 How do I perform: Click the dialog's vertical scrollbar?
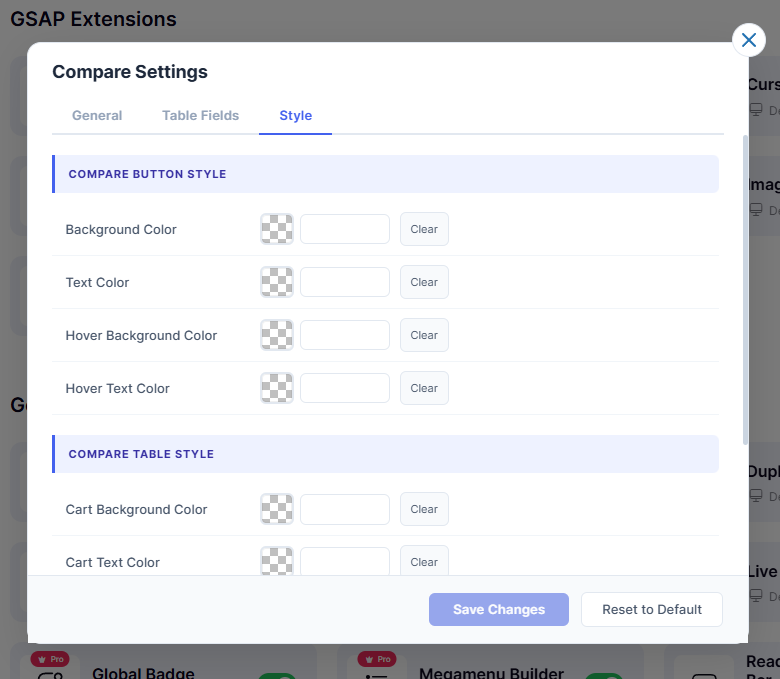coord(744,290)
